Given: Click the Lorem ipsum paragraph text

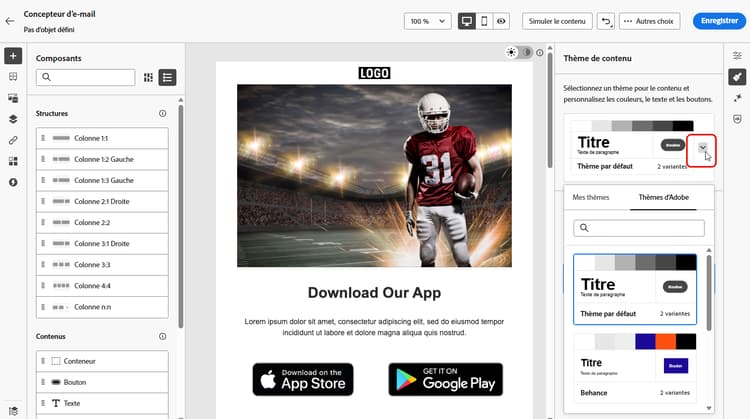Looking at the screenshot, I should [374, 327].
